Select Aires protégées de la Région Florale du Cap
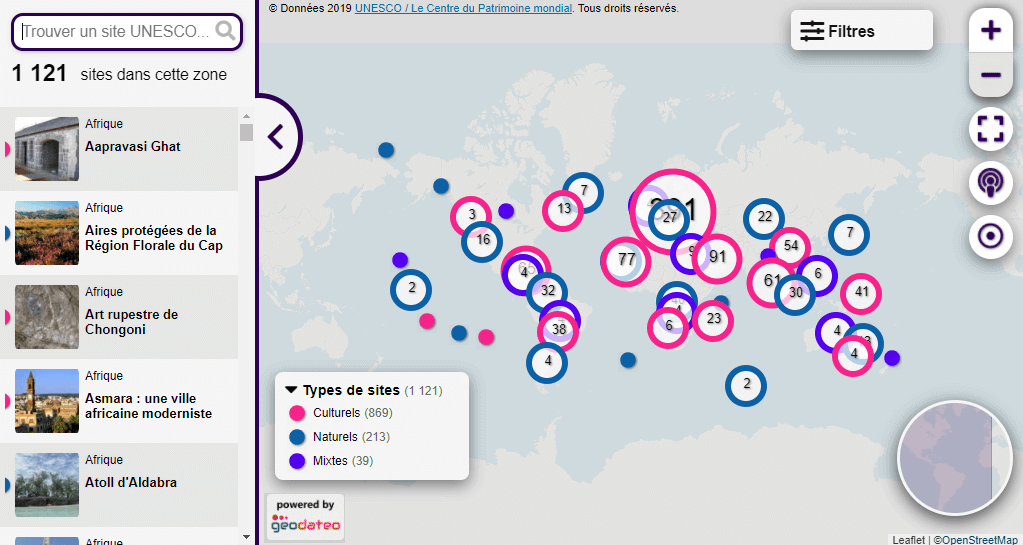 click(119, 233)
